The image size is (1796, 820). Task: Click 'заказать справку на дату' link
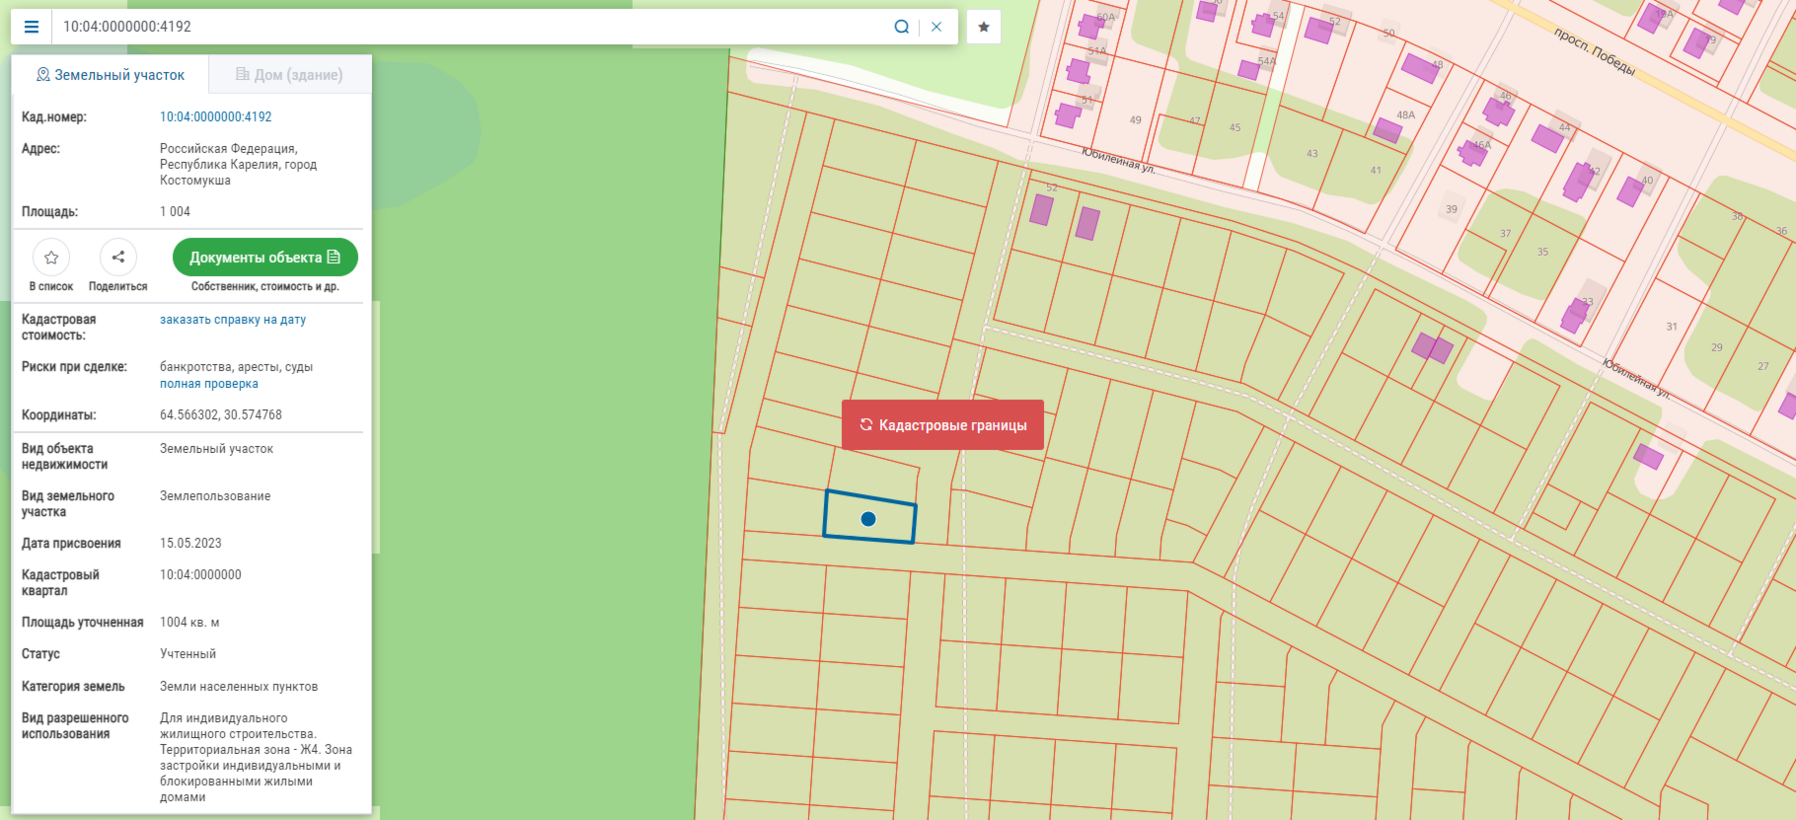coord(233,320)
